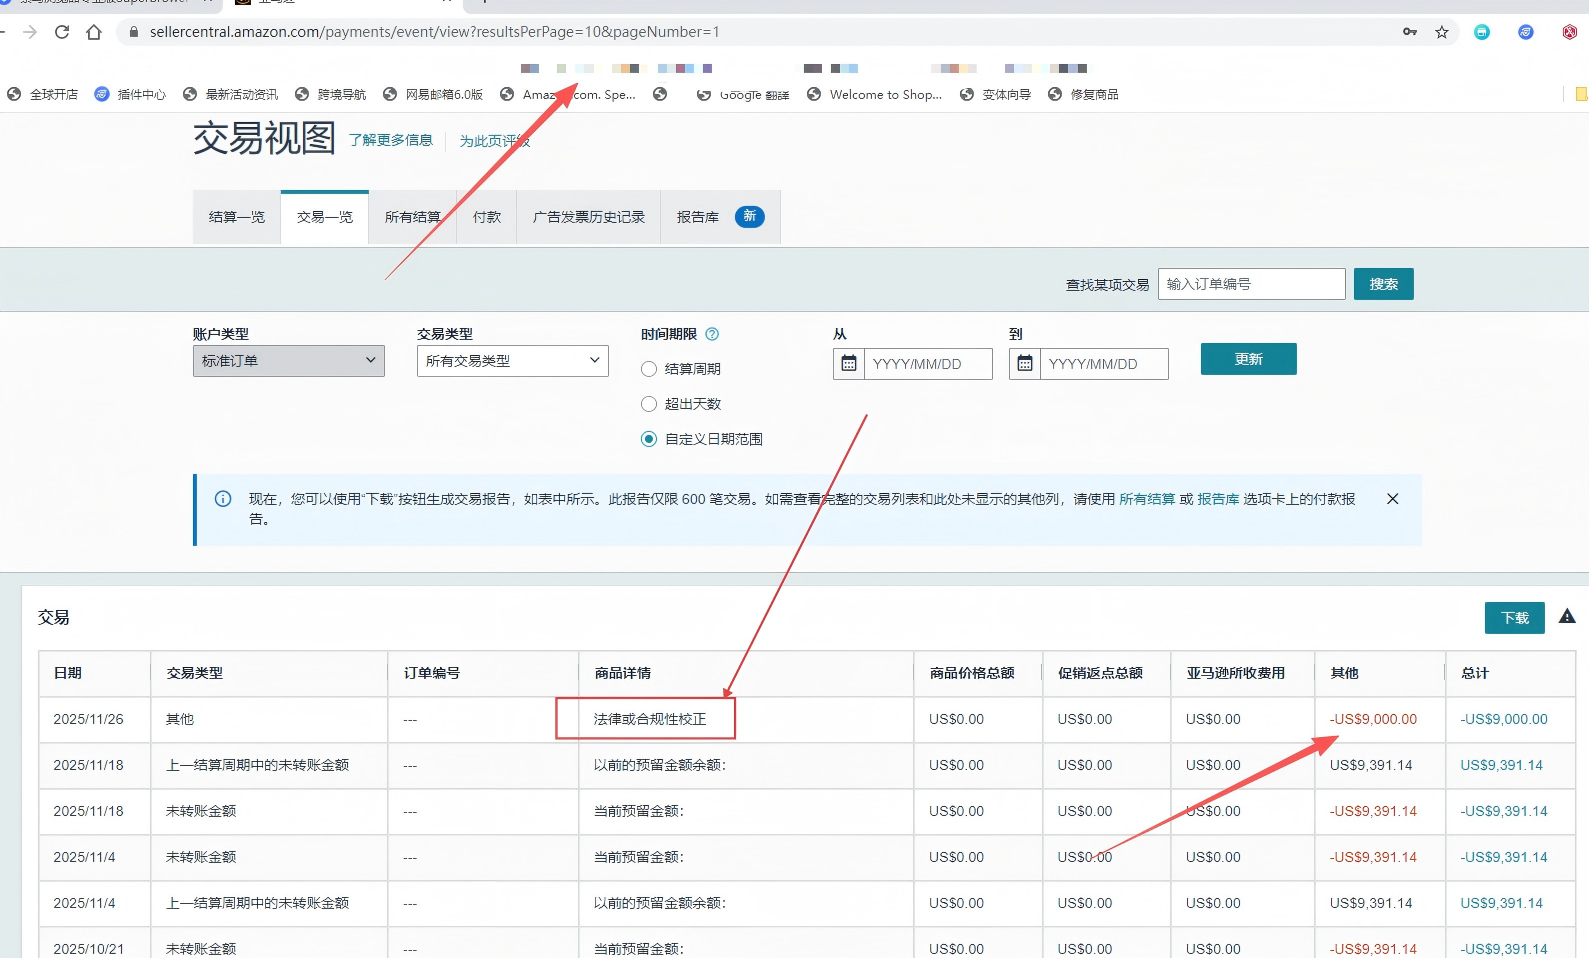Expand the 账户类型 dropdown showing 标准订单
1589x958 pixels.
(288, 361)
